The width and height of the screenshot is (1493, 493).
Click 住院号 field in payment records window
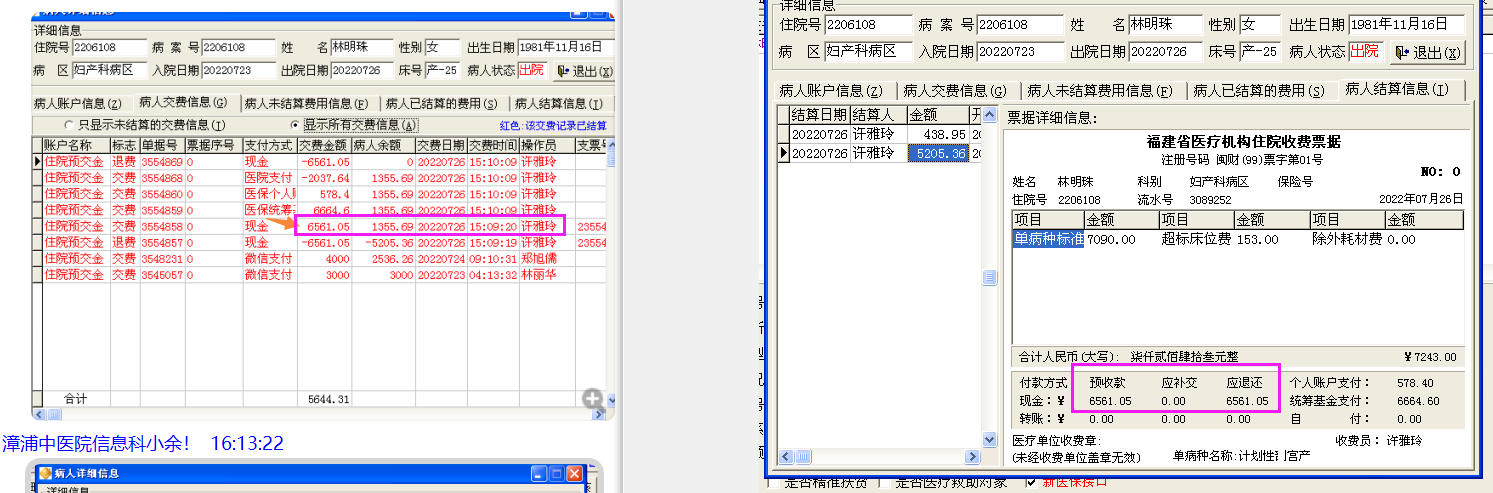coord(108,47)
